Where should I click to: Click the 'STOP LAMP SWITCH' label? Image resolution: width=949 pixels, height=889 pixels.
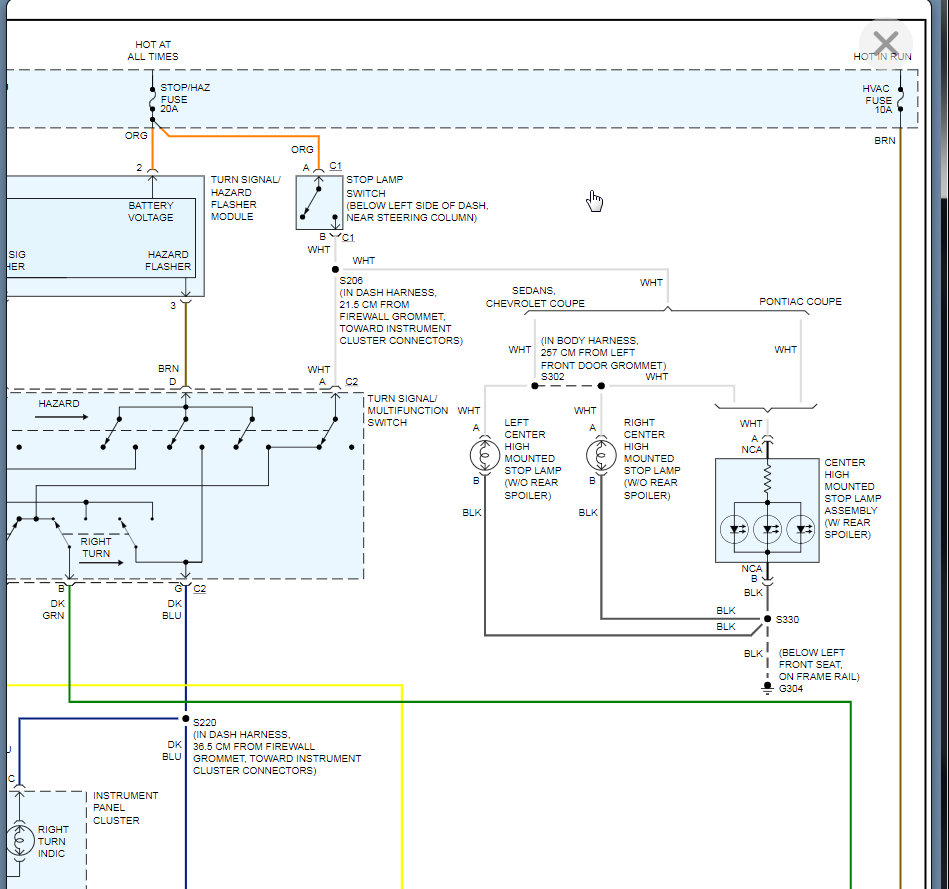tap(374, 186)
